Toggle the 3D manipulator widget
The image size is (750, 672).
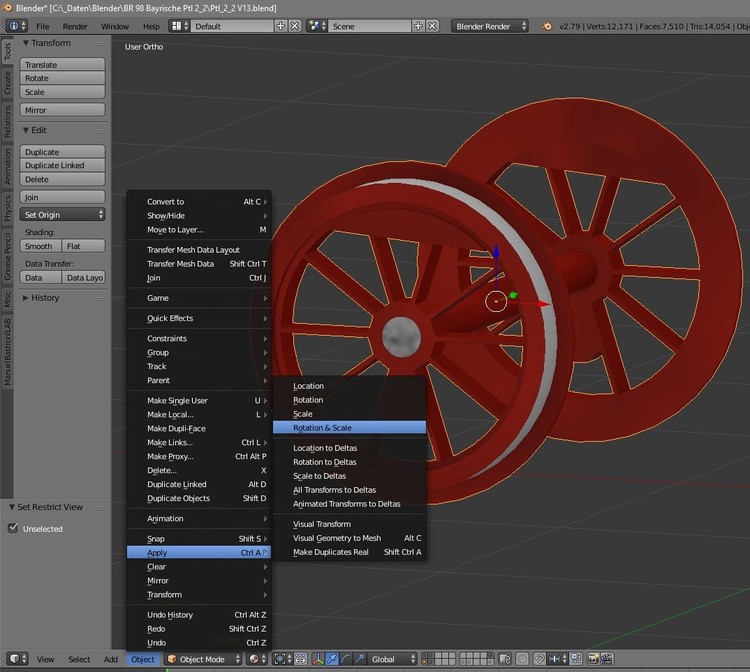(x=318, y=659)
